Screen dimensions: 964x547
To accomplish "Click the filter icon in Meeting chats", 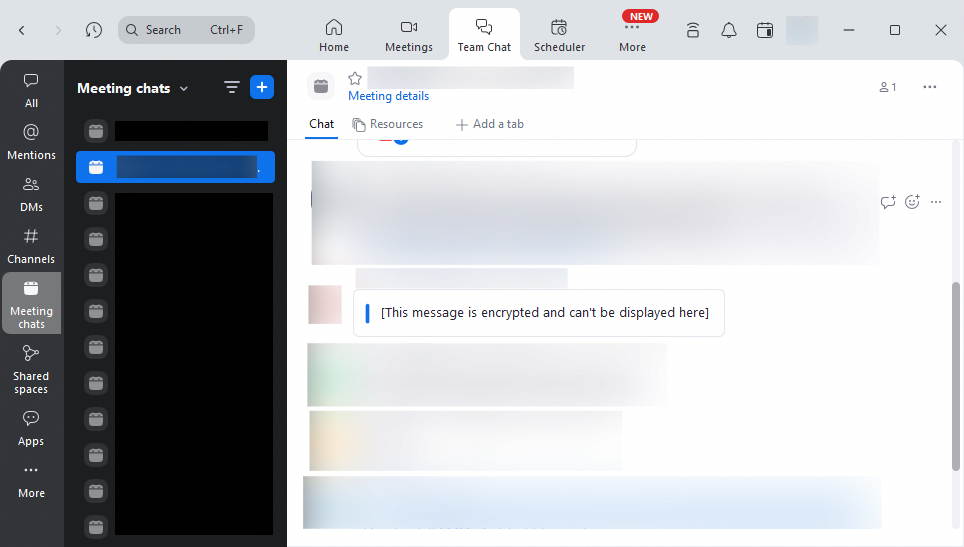I will click(231, 87).
